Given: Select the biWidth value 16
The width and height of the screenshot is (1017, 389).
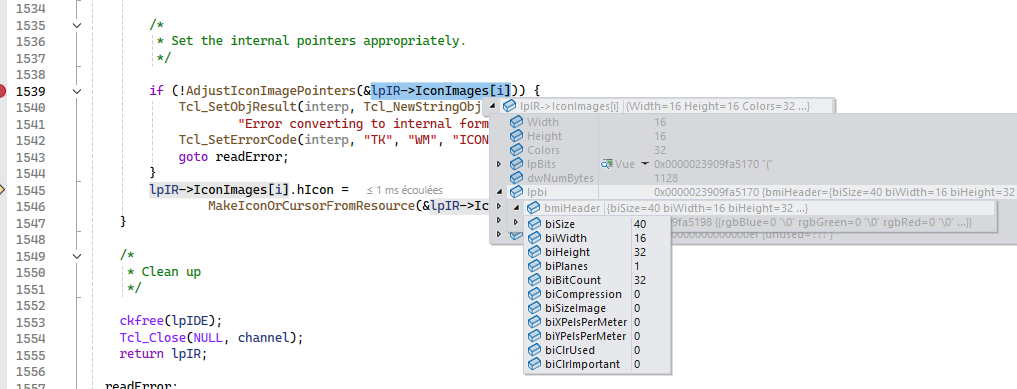Looking at the screenshot, I should [x=640, y=238].
